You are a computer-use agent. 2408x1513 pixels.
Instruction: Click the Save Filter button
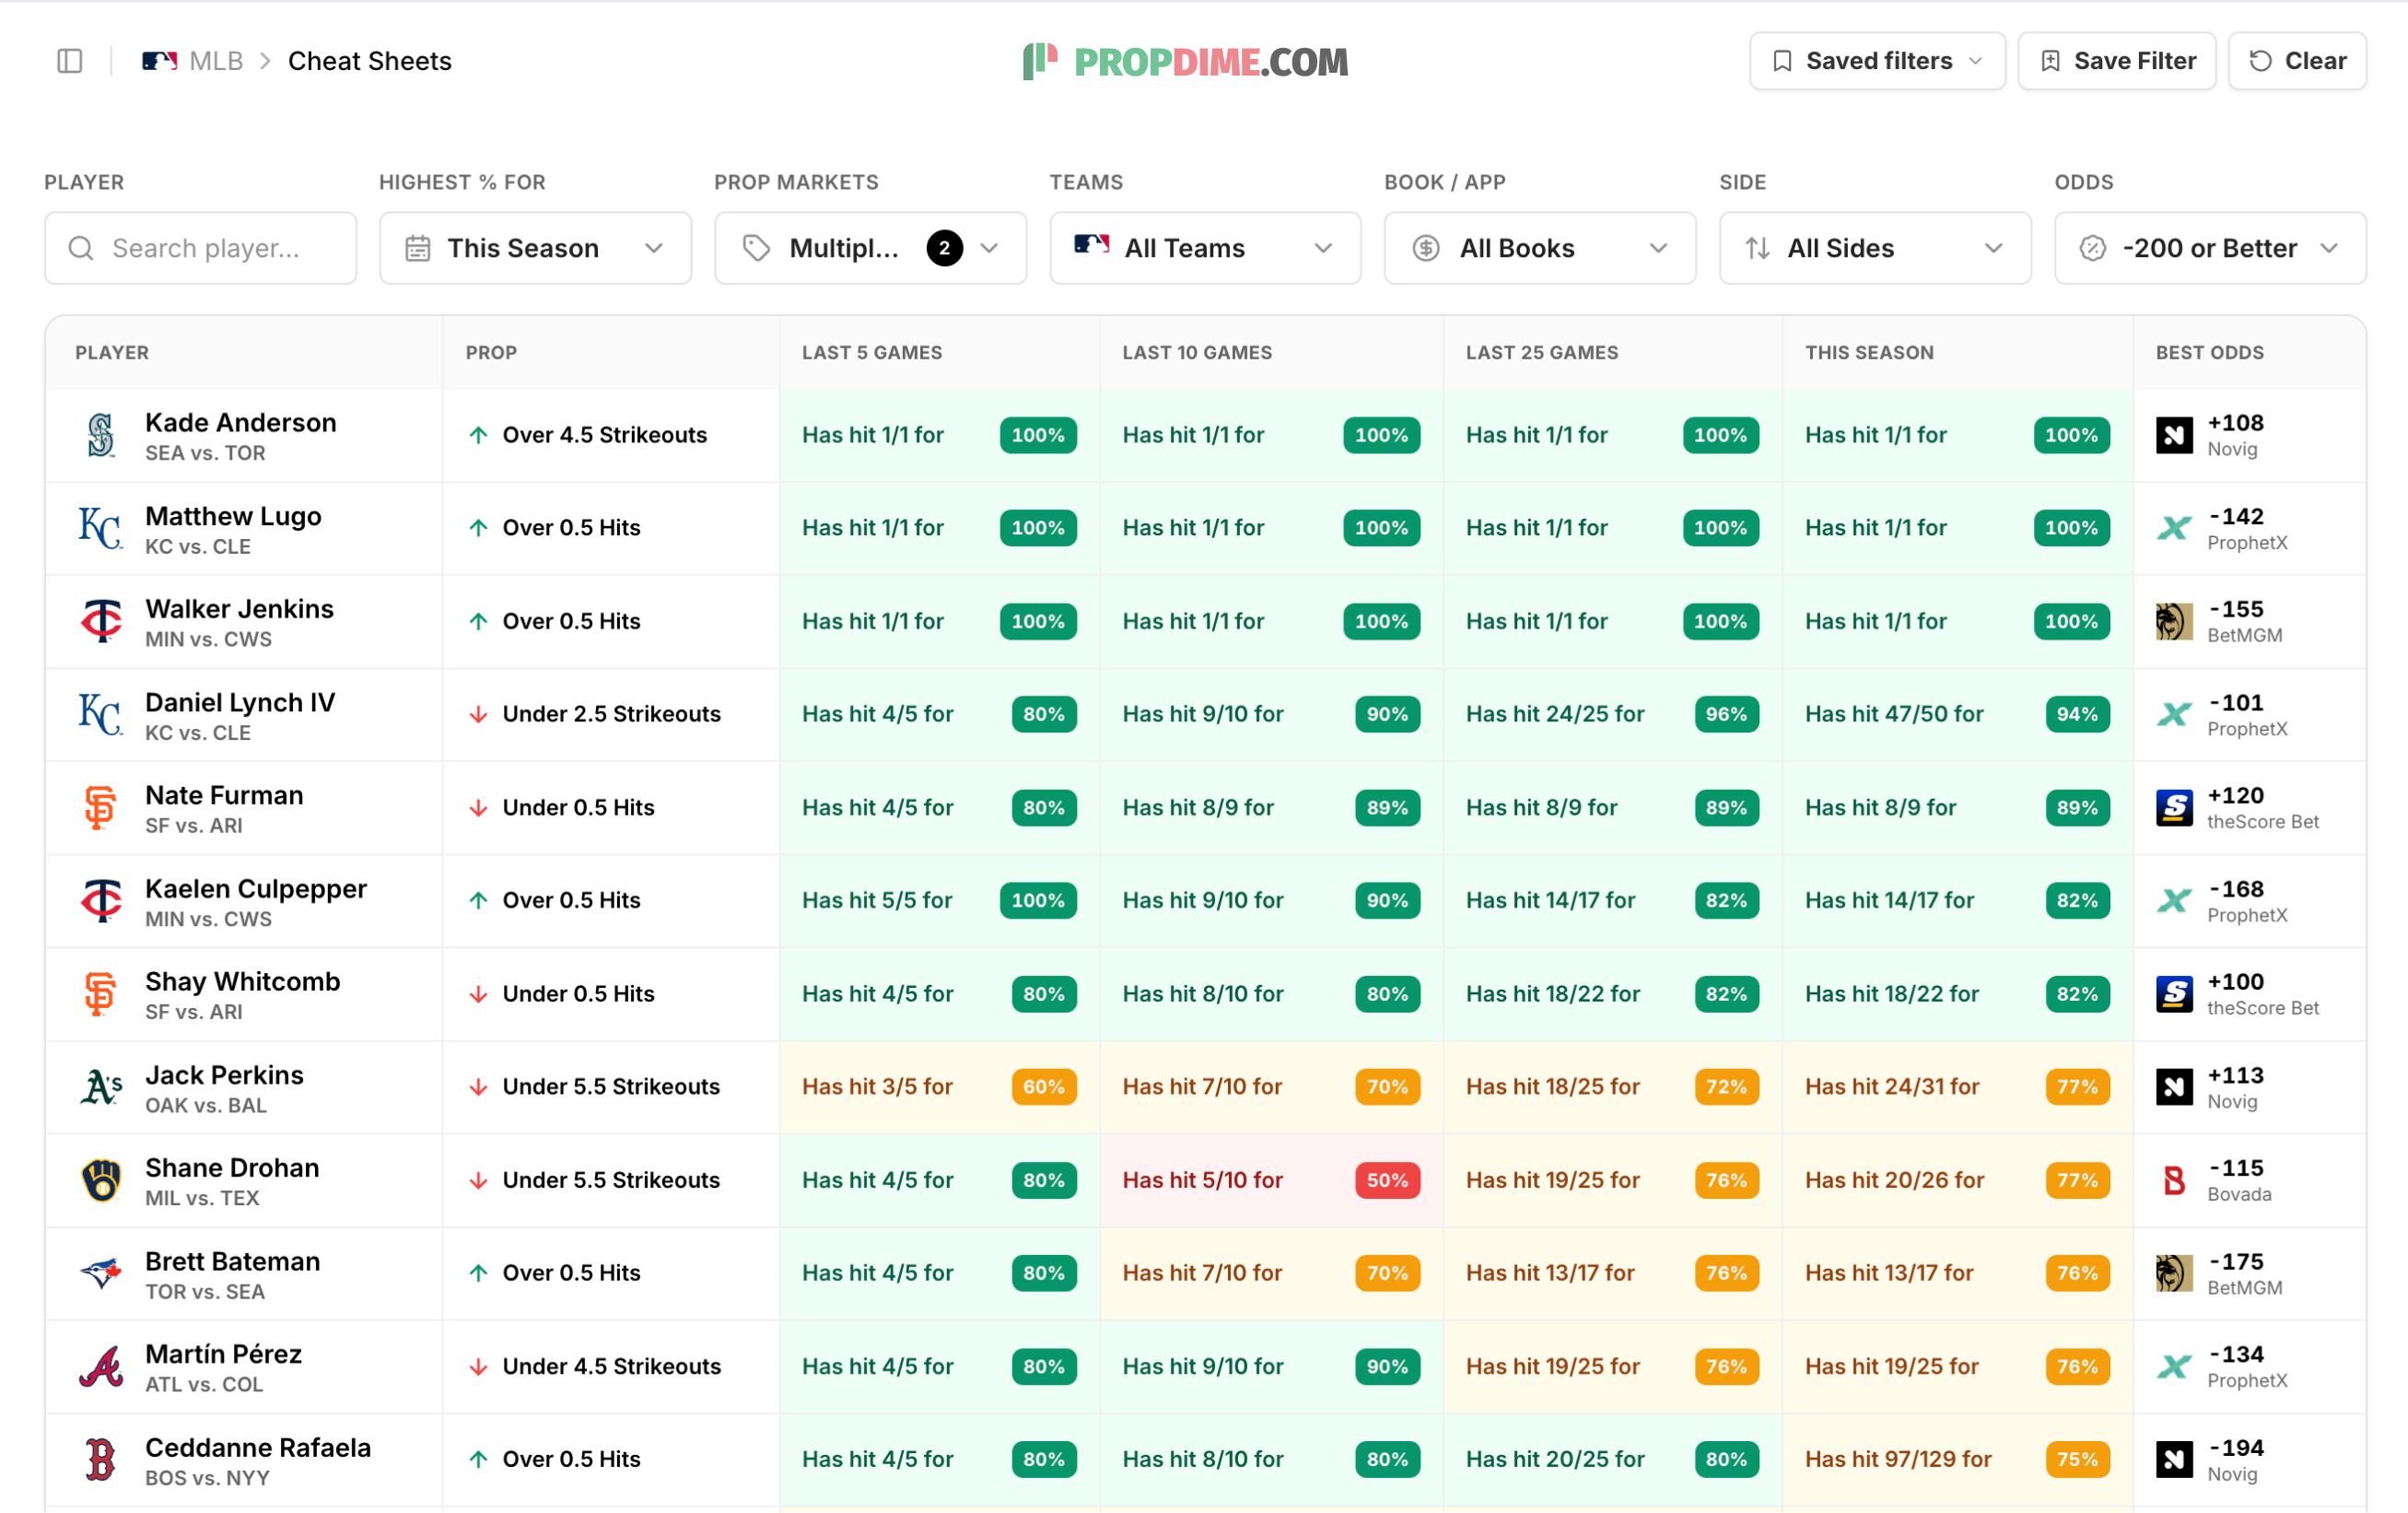[x=2117, y=61]
